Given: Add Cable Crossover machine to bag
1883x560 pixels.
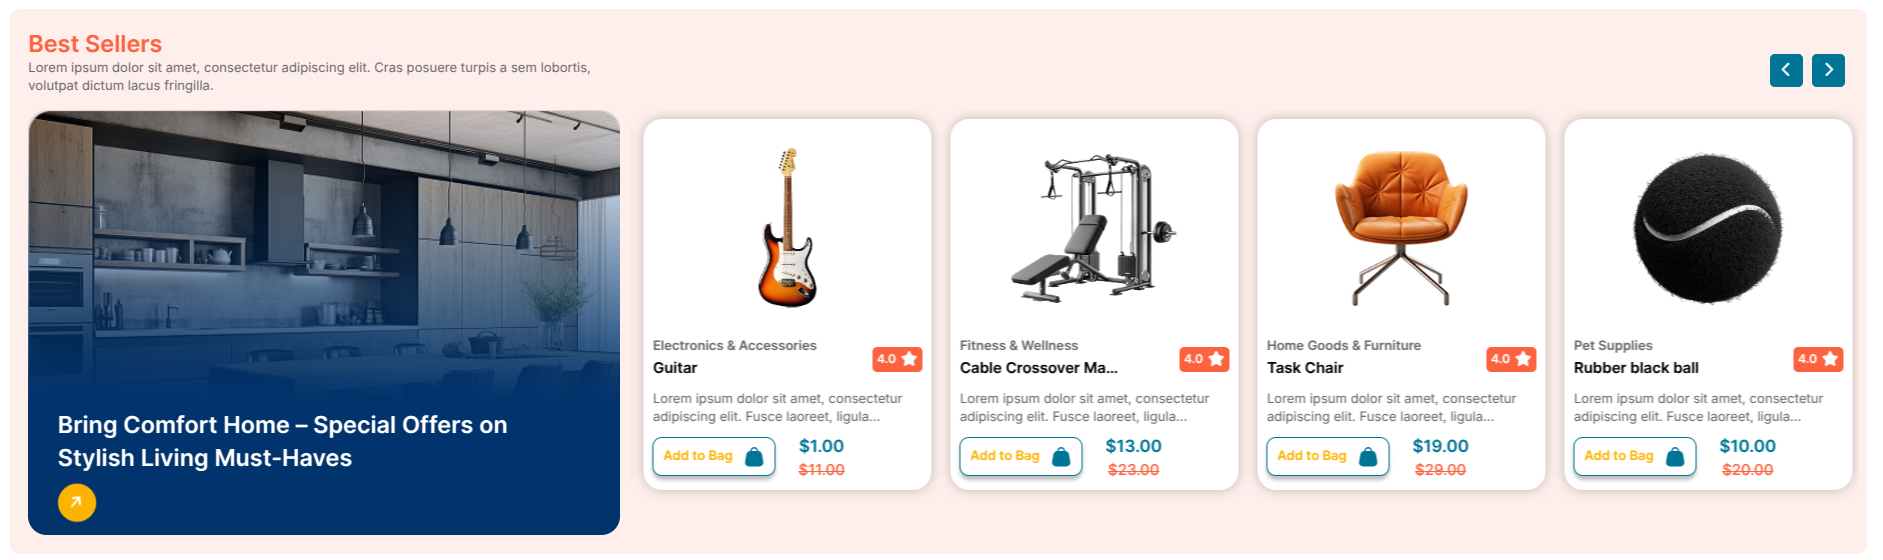Looking at the screenshot, I should (1005, 456).
